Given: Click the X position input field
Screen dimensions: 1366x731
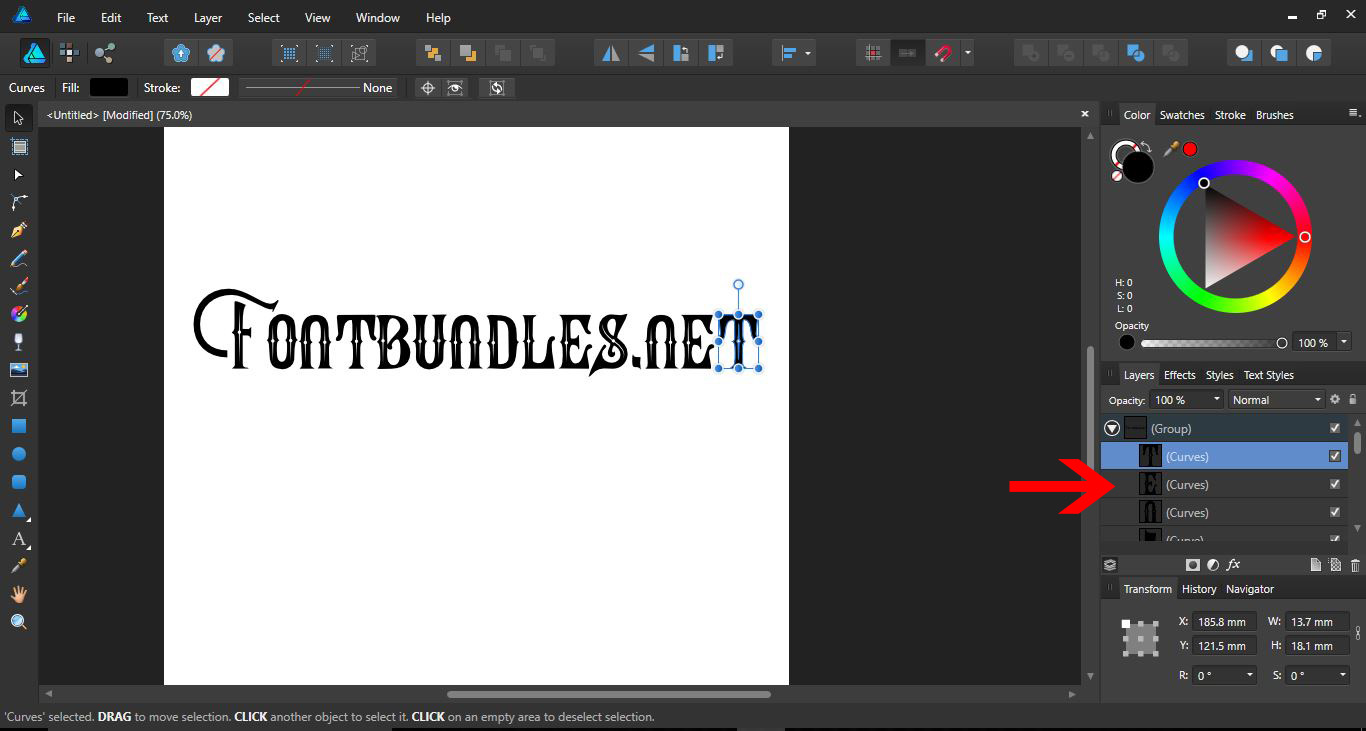Looking at the screenshot, I should pos(1224,621).
